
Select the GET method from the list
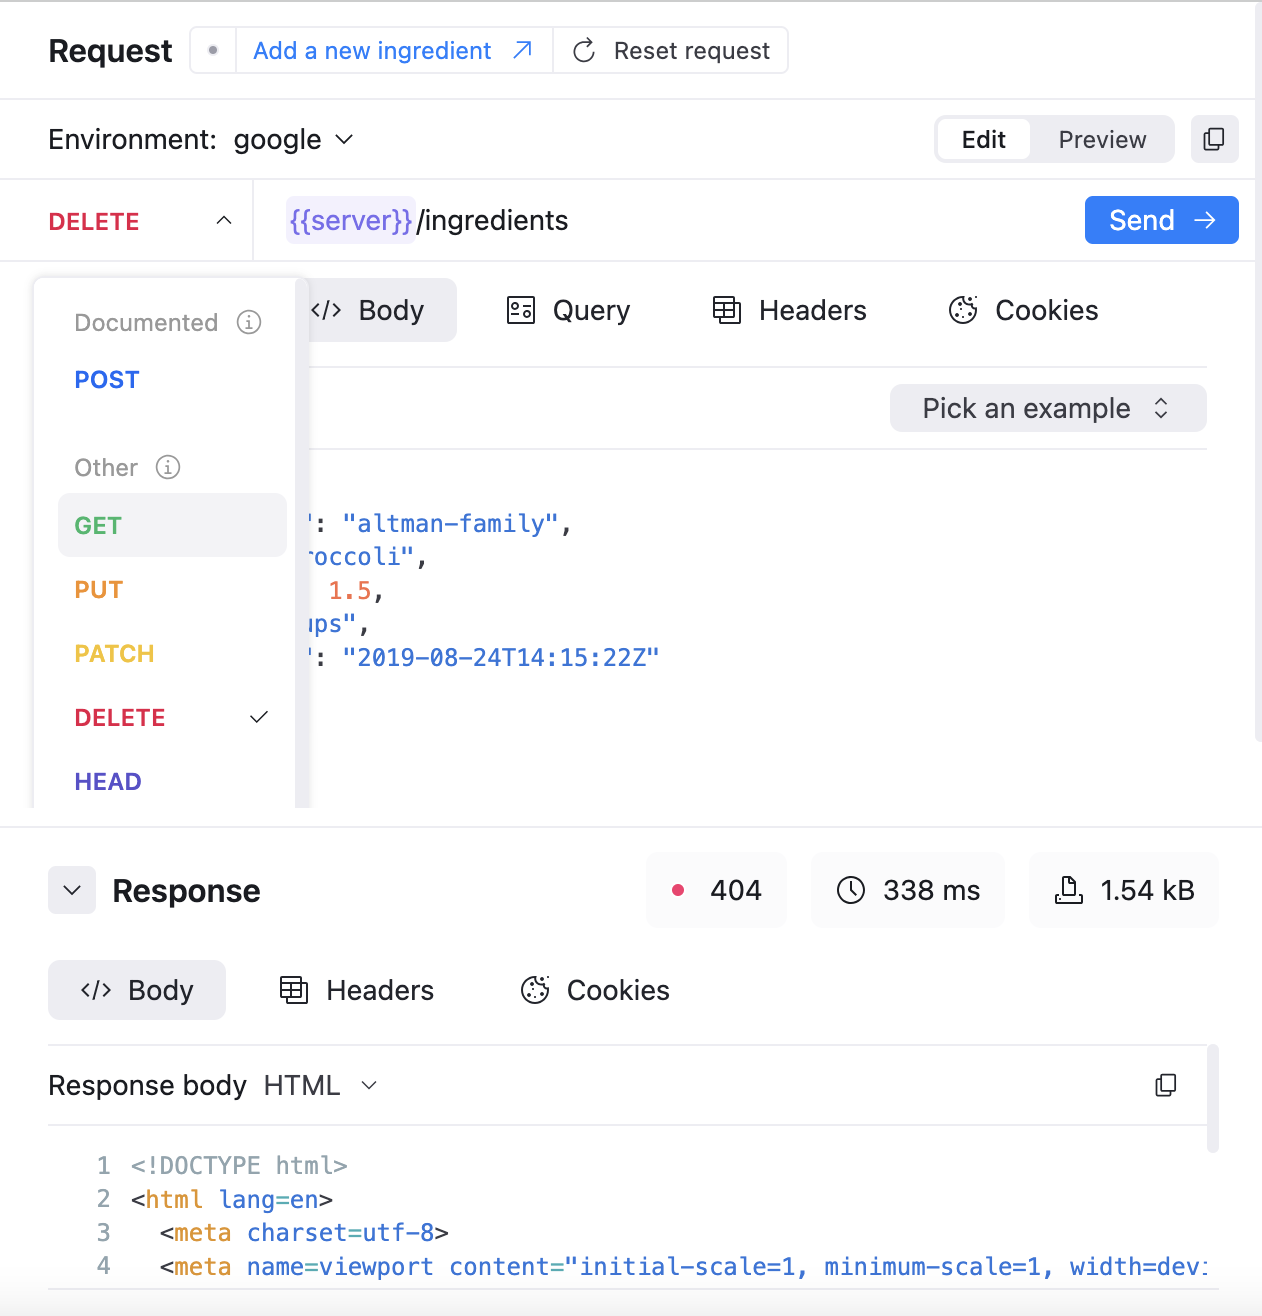point(98,525)
